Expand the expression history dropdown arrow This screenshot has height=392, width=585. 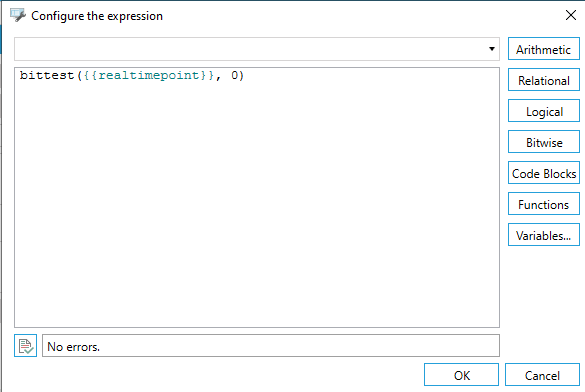tap(492, 49)
